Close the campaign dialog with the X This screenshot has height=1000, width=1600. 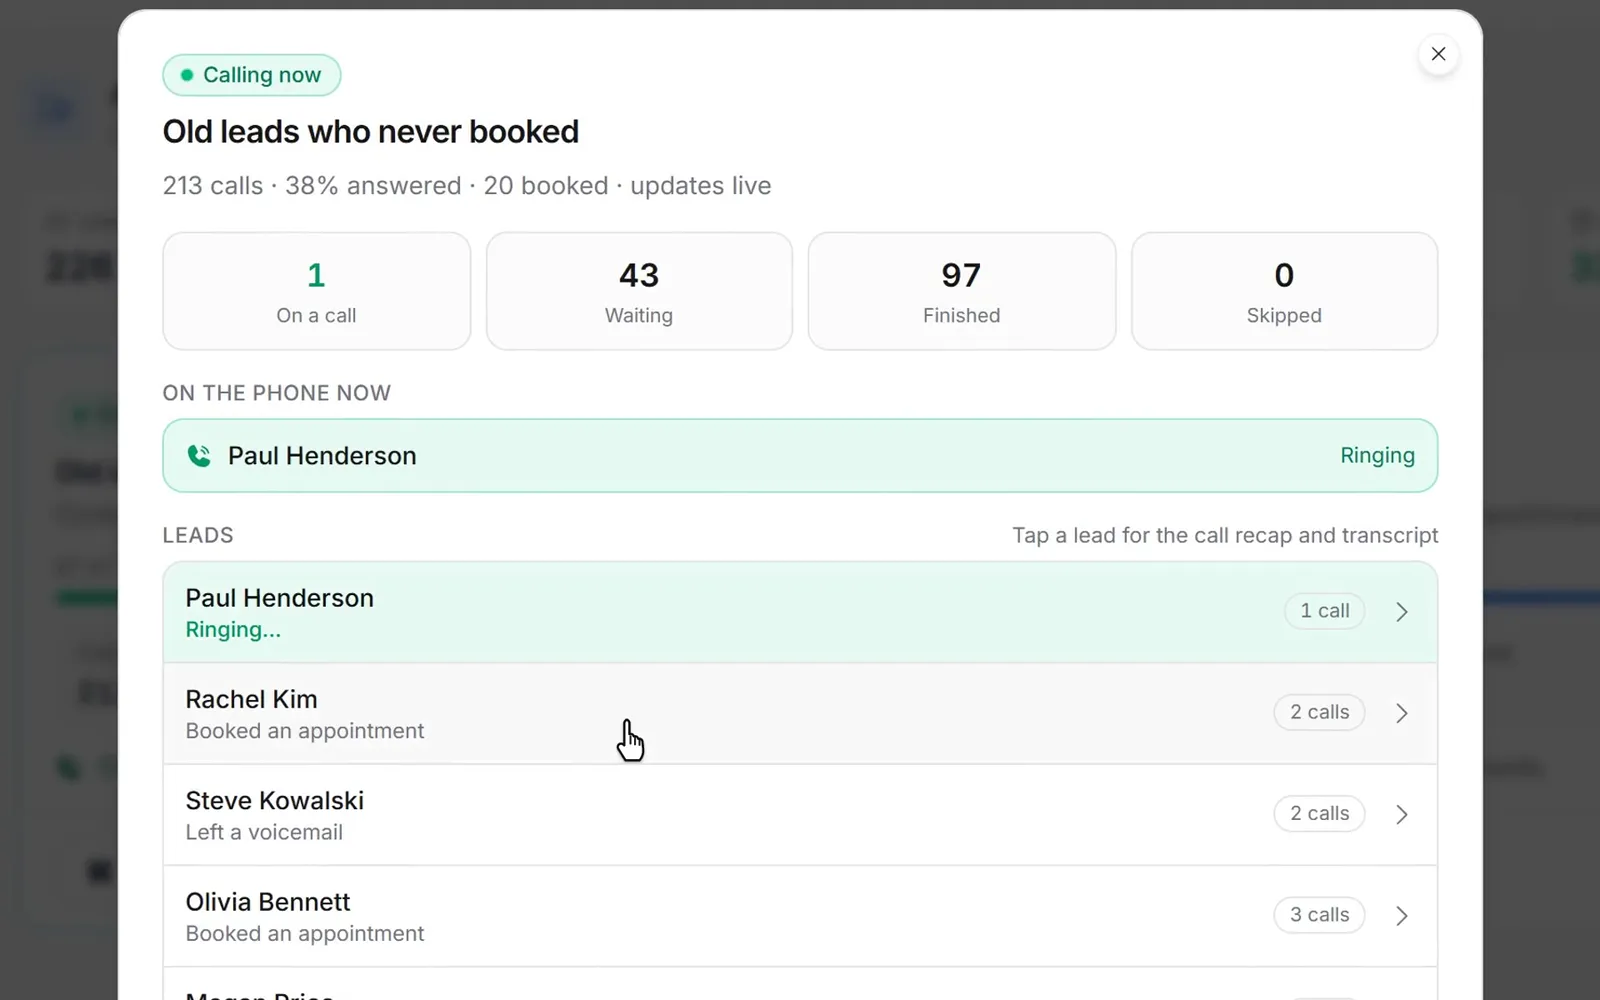pyautogui.click(x=1438, y=54)
